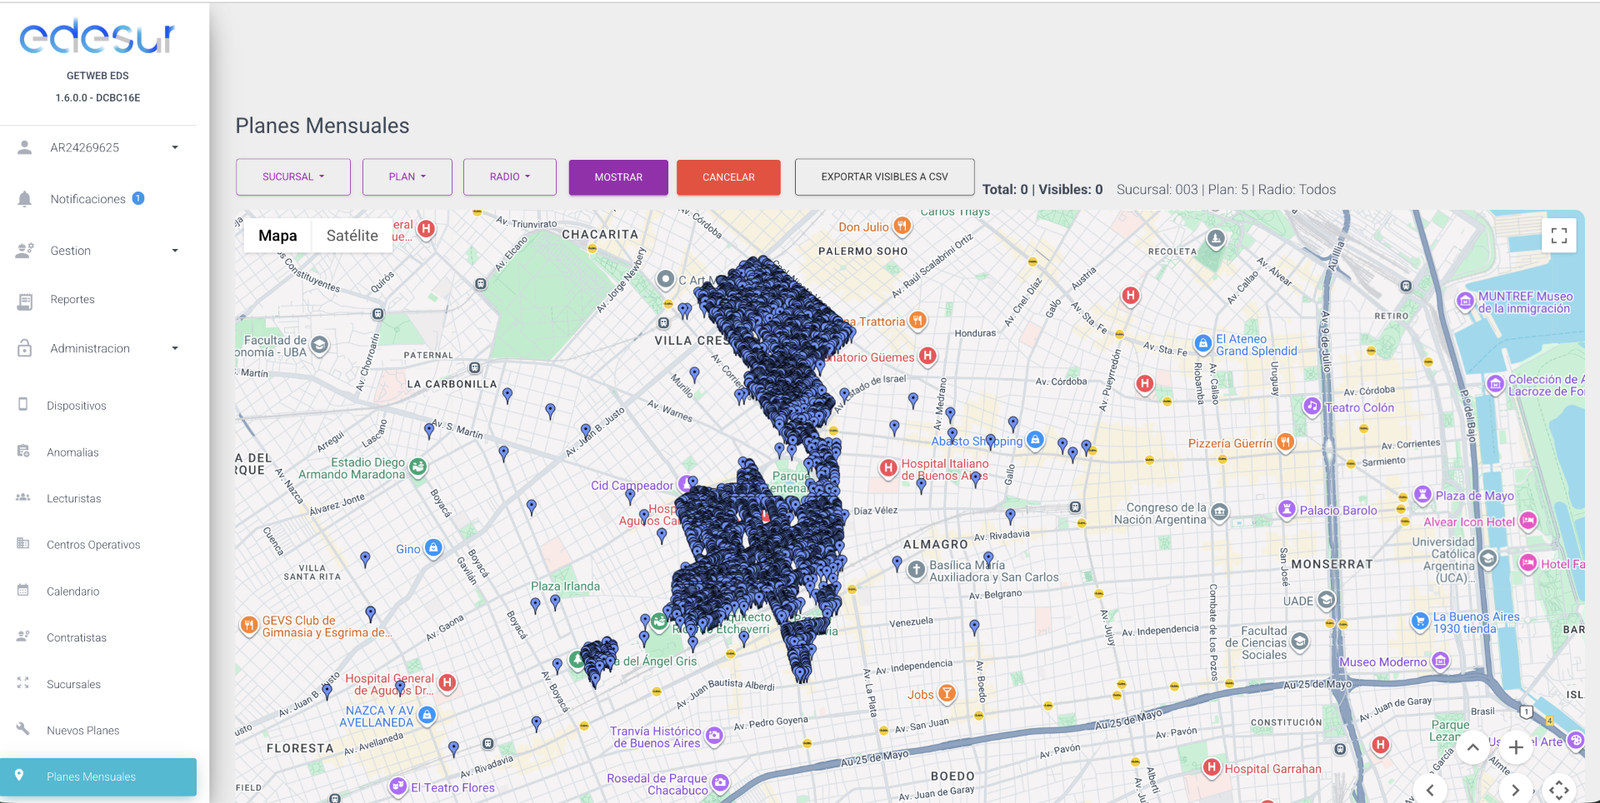Click the Museo Moderno marker icon

click(x=1441, y=661)
